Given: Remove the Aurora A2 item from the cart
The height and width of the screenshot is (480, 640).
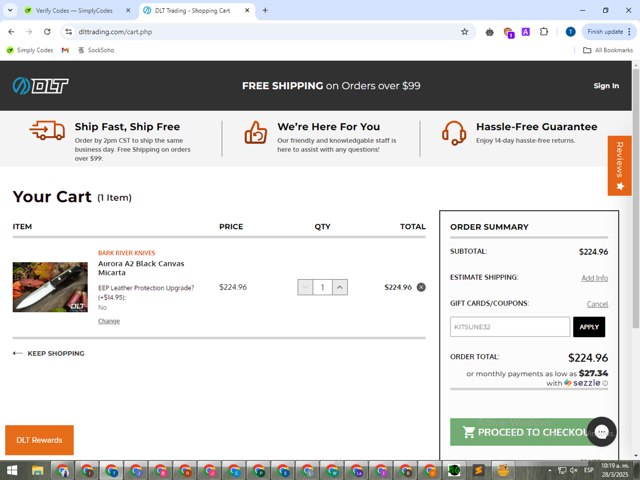Looking at the screenshot, I should (421, 287).
